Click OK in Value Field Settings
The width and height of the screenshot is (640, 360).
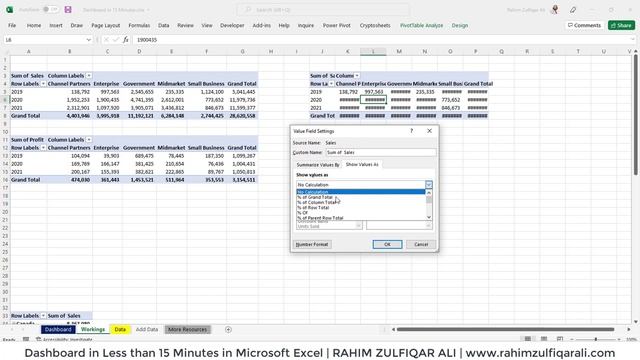[x=387, y=244]
